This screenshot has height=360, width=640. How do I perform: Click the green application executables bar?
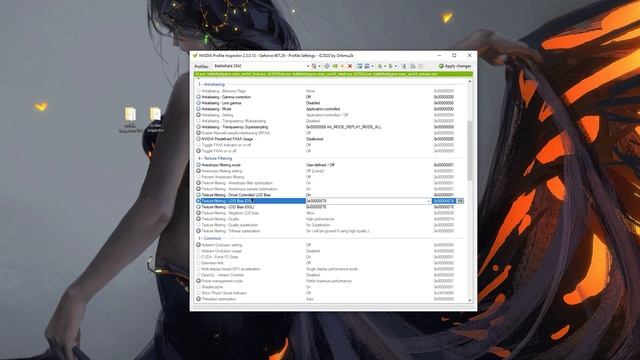click(333, 74)
